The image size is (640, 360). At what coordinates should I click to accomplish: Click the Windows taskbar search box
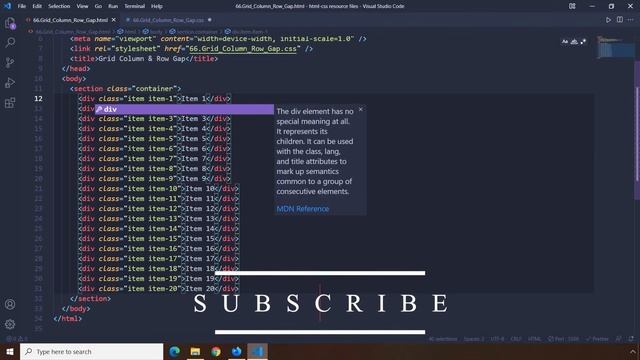click(91, 351)
